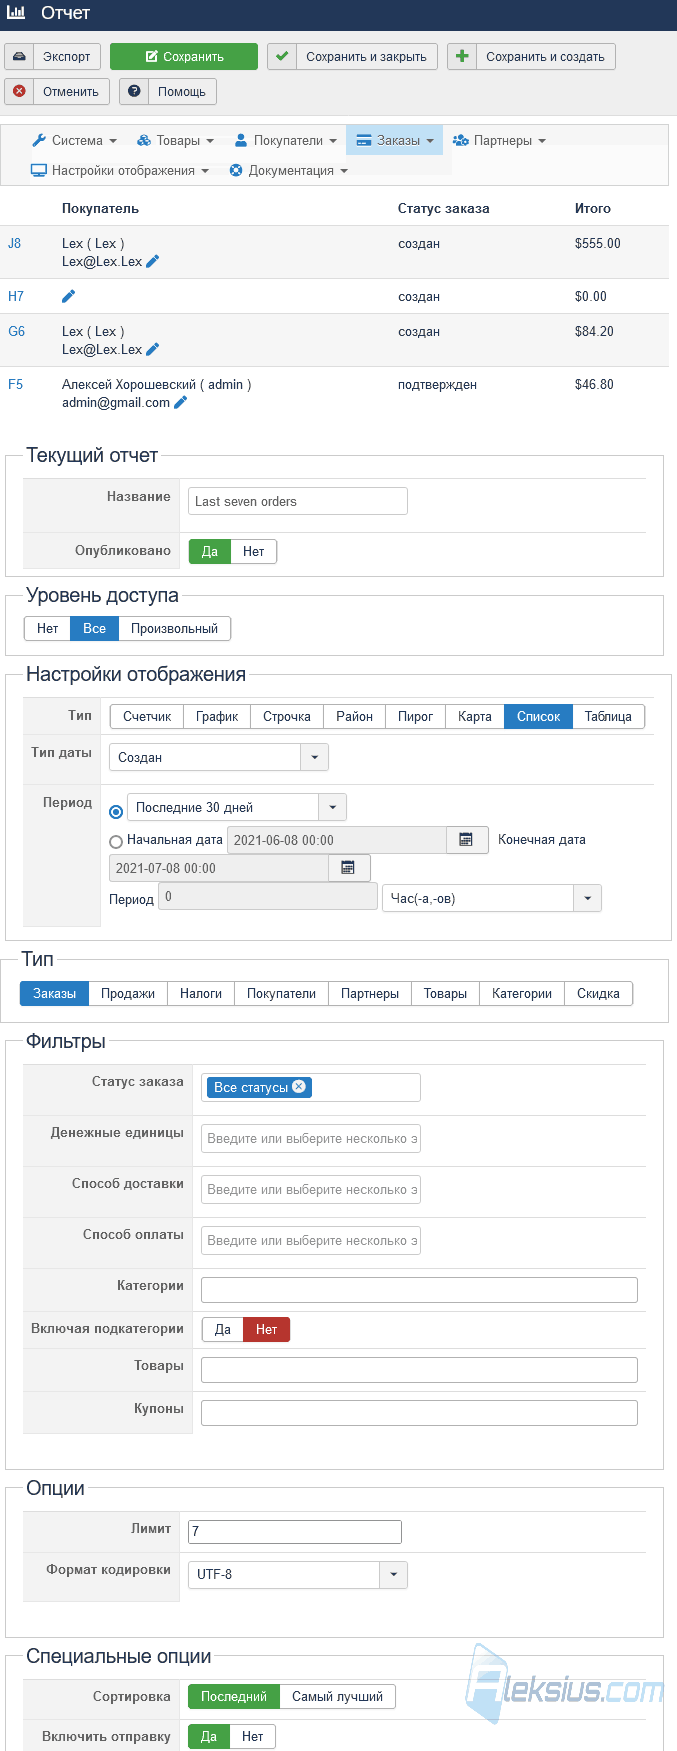Click the Товары filter input field

419,1370
